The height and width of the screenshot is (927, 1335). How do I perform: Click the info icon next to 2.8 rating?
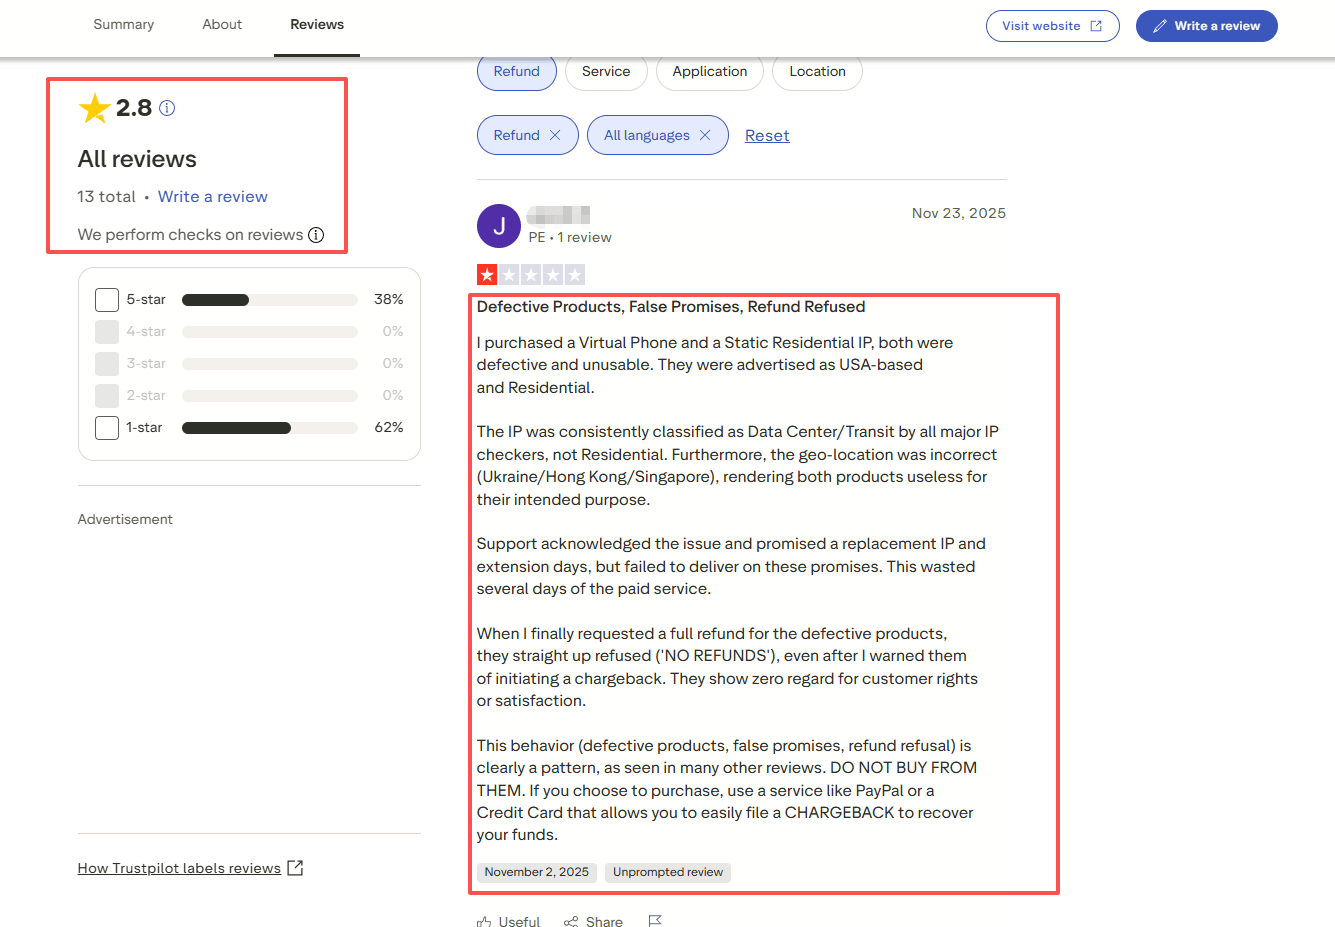click(167, 108)
